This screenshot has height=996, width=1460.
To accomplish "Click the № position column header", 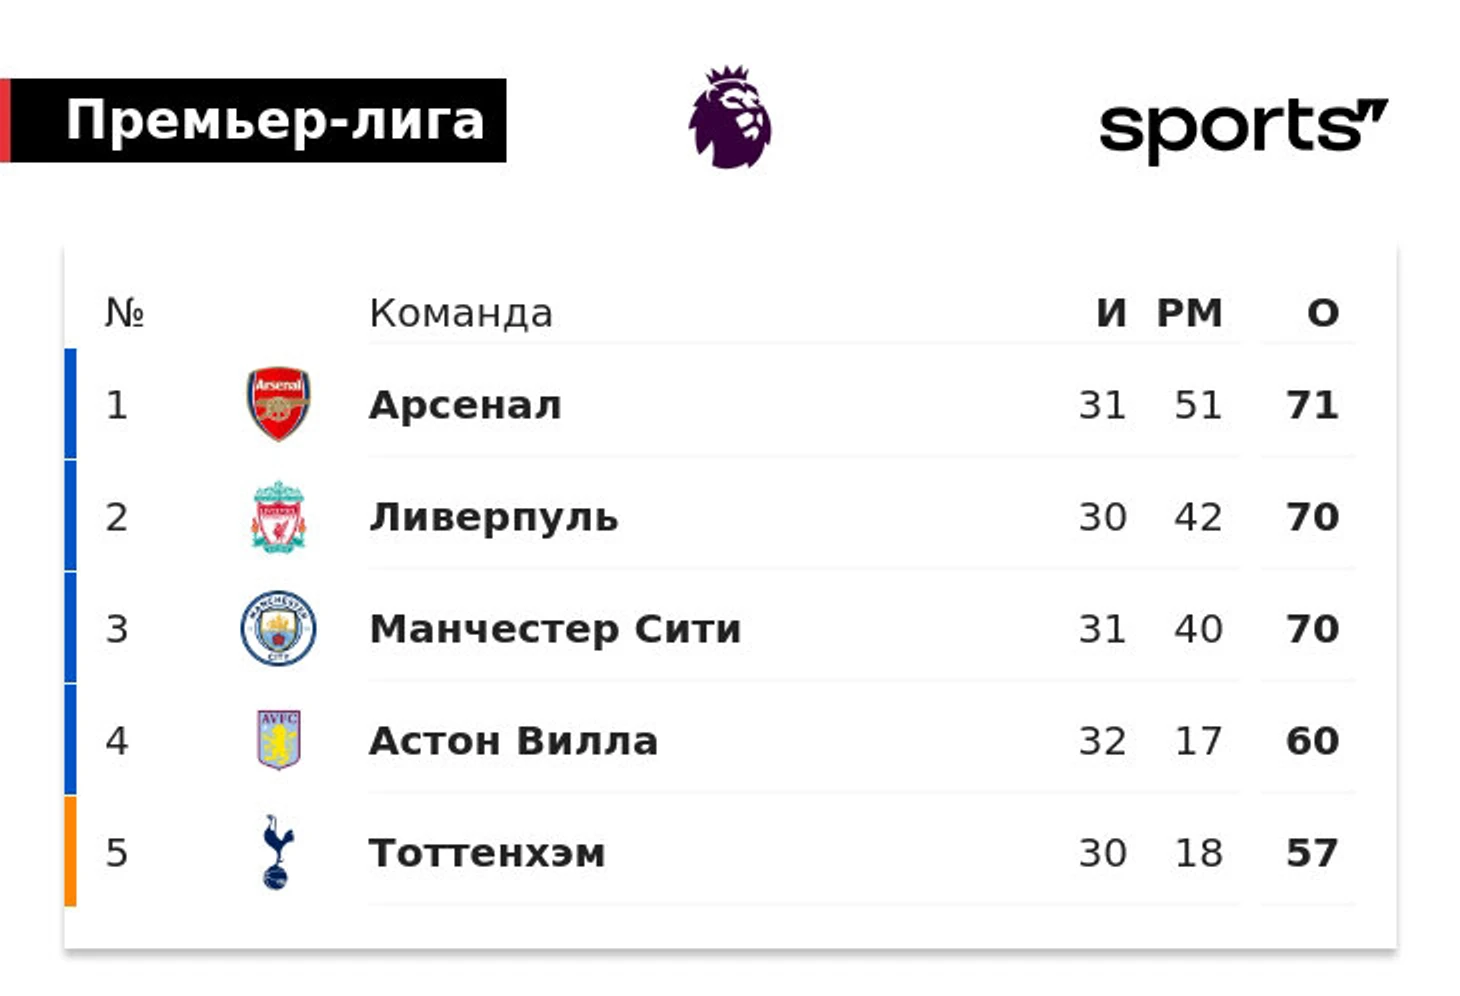I will click(124, 313).
